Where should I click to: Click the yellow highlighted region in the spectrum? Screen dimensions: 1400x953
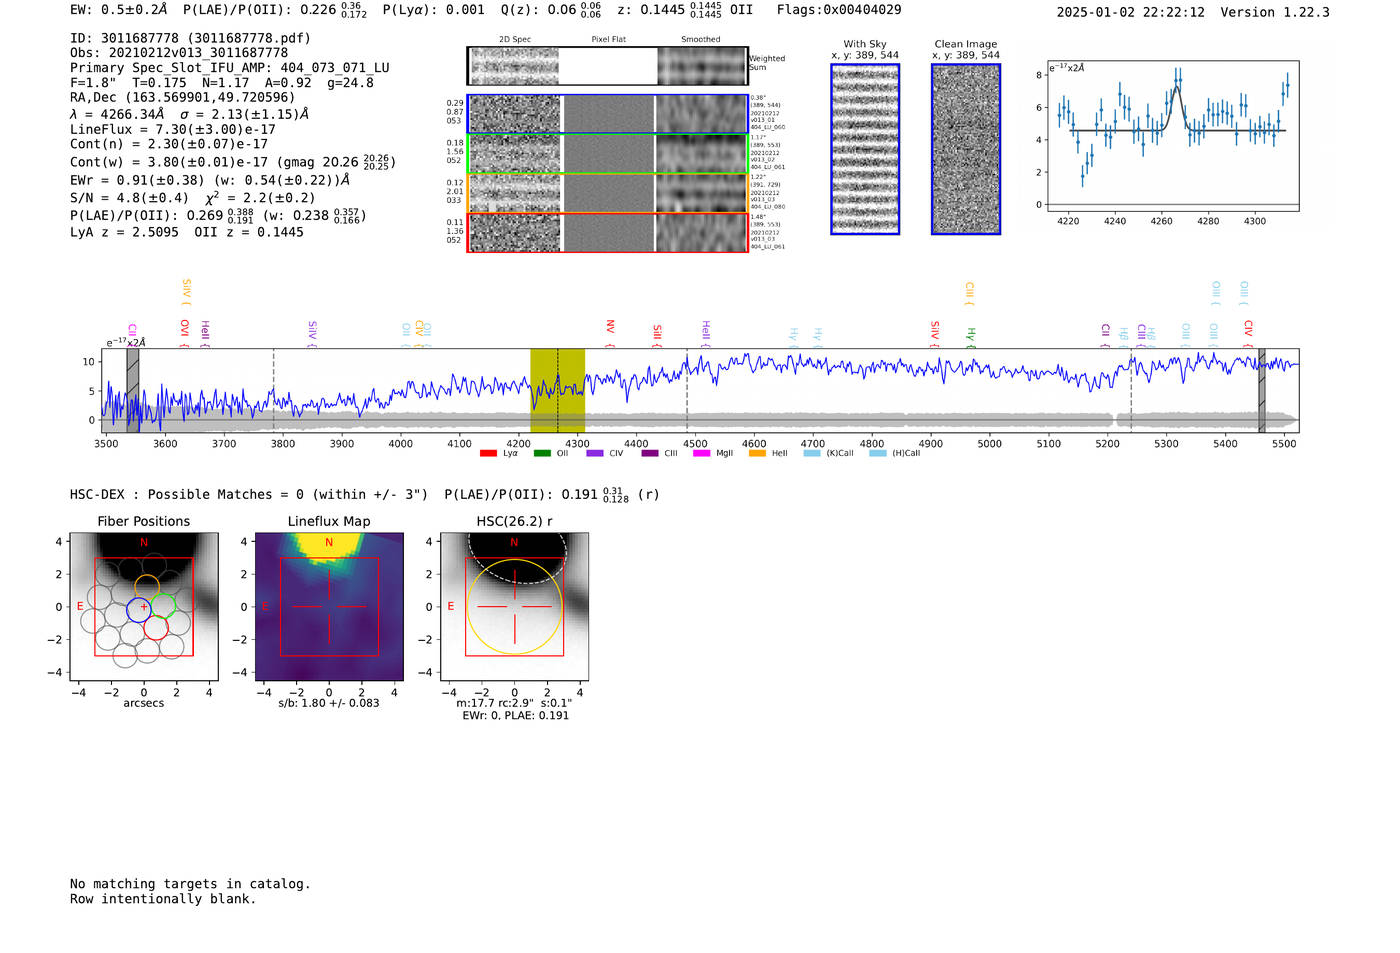(x=557, y=391)
